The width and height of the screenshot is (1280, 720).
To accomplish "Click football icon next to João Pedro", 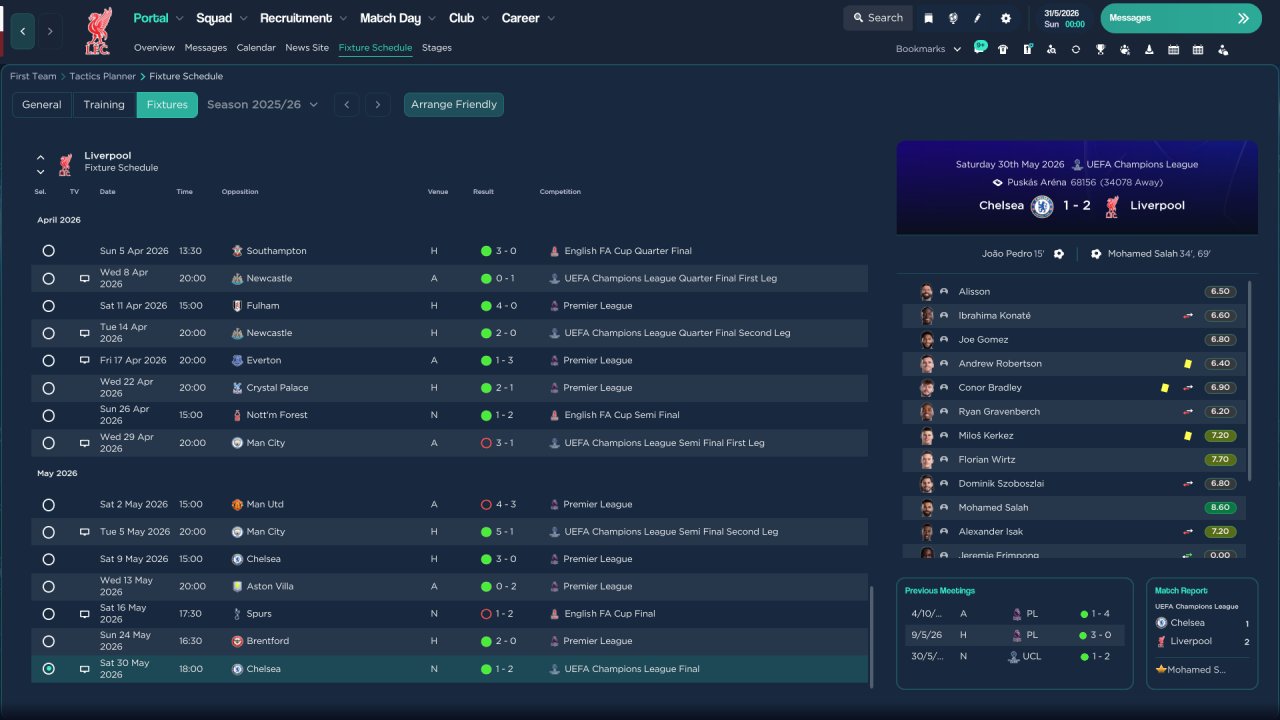I will point(1059,254).
